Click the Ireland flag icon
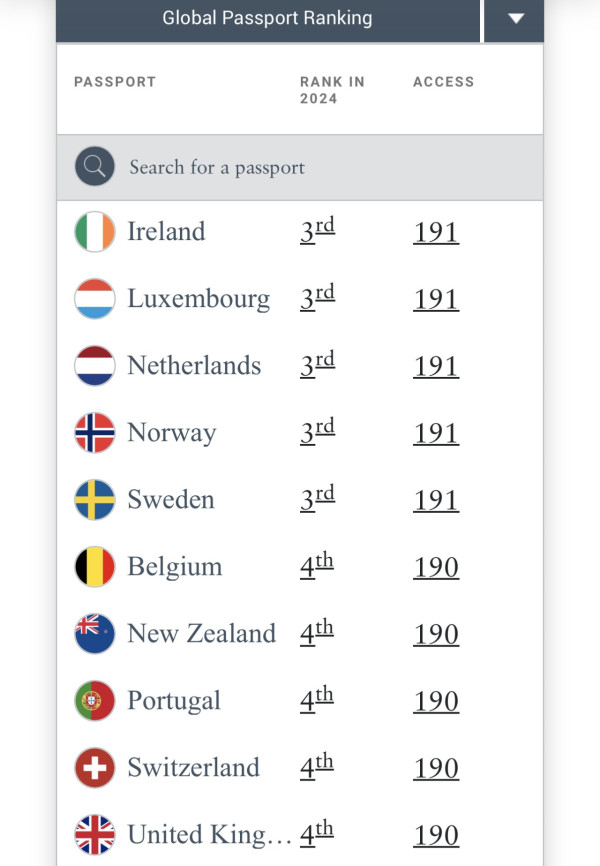This screenshot has width=600, height=866. (95, 232)
